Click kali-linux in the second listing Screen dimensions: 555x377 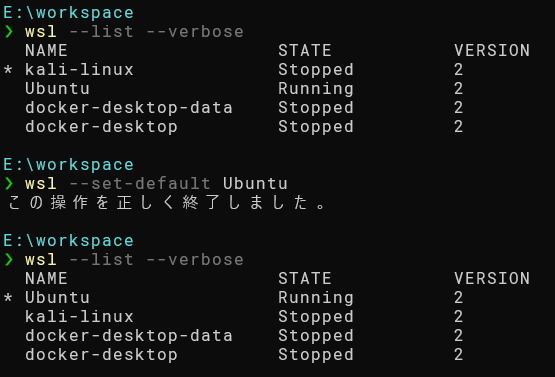(79, 316)
